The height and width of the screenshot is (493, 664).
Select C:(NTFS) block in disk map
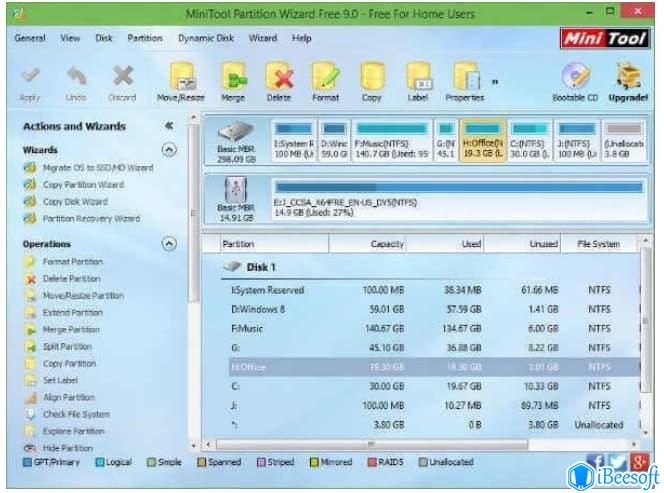[530, 141]
